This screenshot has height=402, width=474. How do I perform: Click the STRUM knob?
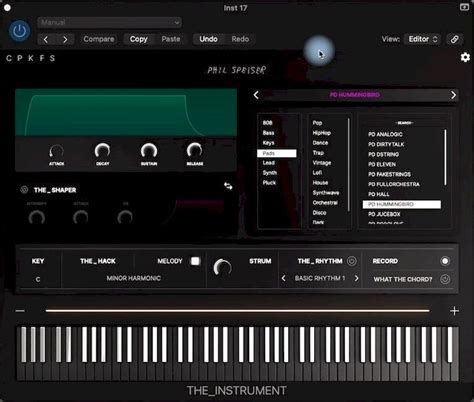(x=222, y=268)
